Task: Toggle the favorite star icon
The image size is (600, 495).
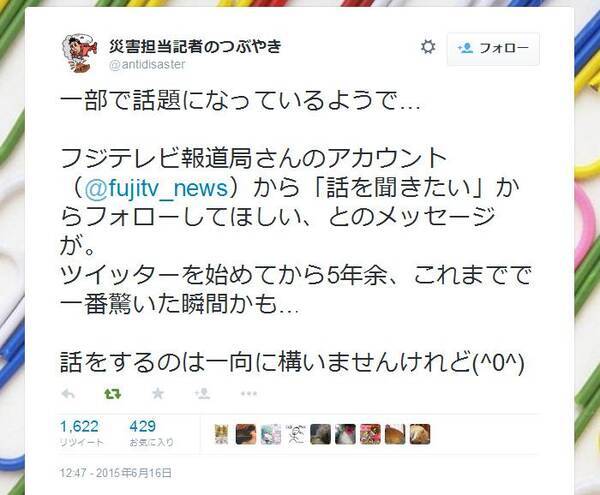Action: pyautogui.click(x=158, y=393)
